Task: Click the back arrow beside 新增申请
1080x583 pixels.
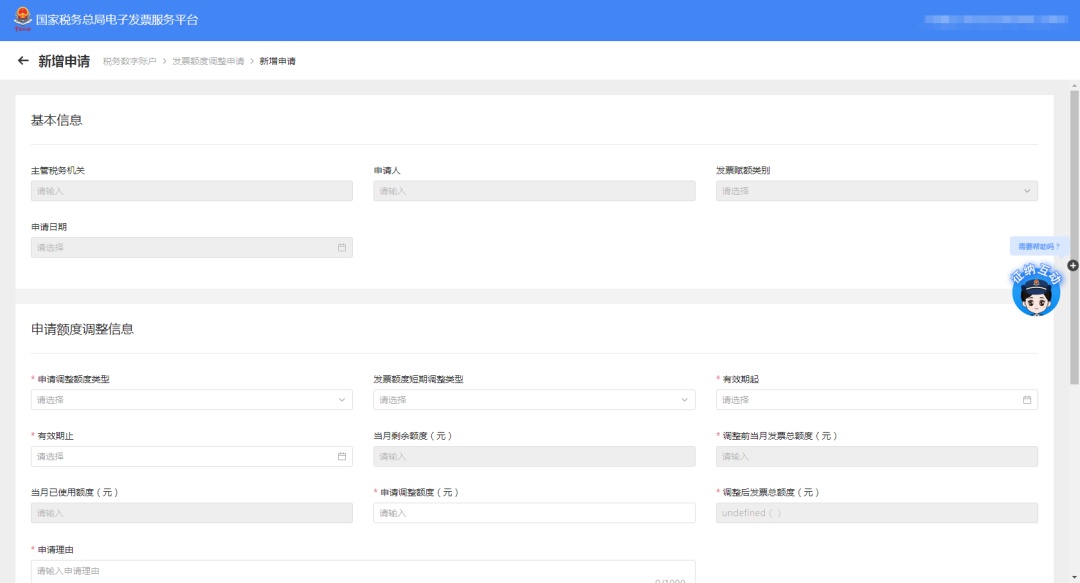Action: pos(23,61)
